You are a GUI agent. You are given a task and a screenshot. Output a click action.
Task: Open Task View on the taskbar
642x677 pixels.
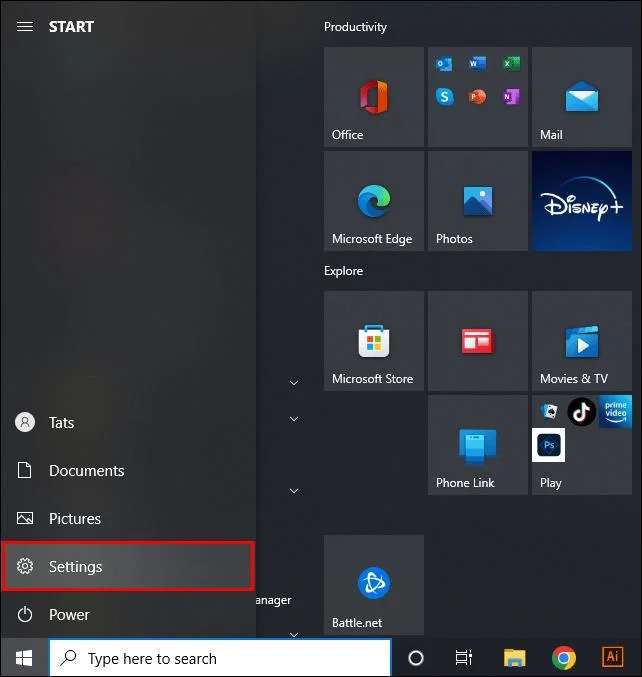pyautogui.click(x=464, y=658)
